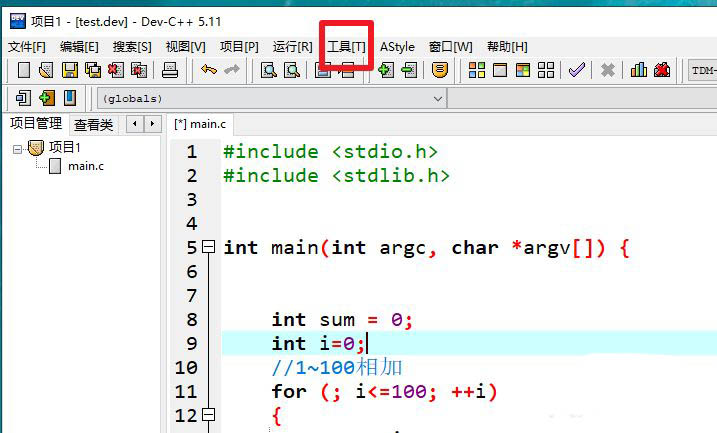Save the current file with the floppy icon
717x433 pixels.
pyautogui.click(x=69, y=70)
